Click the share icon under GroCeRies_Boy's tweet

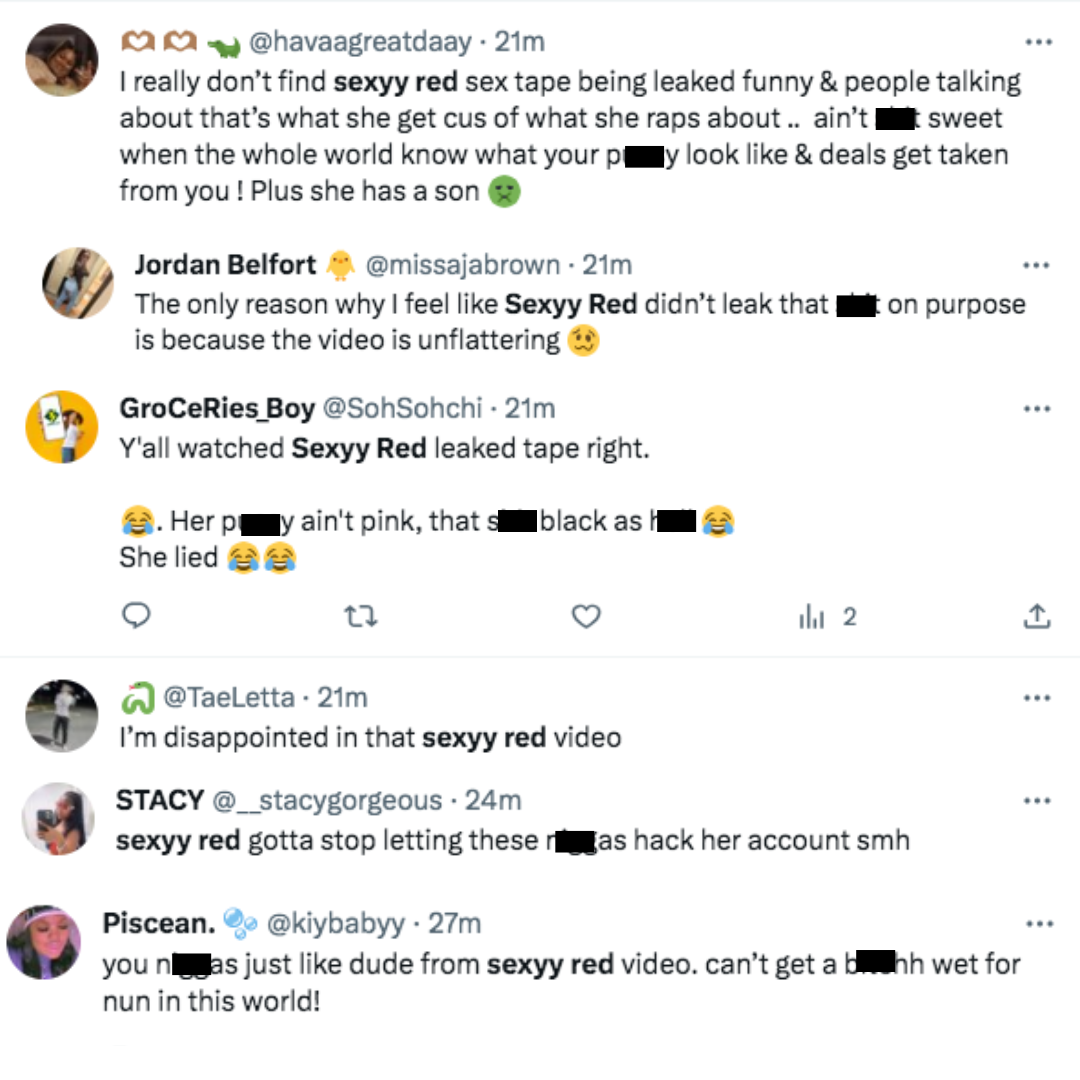click(x=1038, y=617)
